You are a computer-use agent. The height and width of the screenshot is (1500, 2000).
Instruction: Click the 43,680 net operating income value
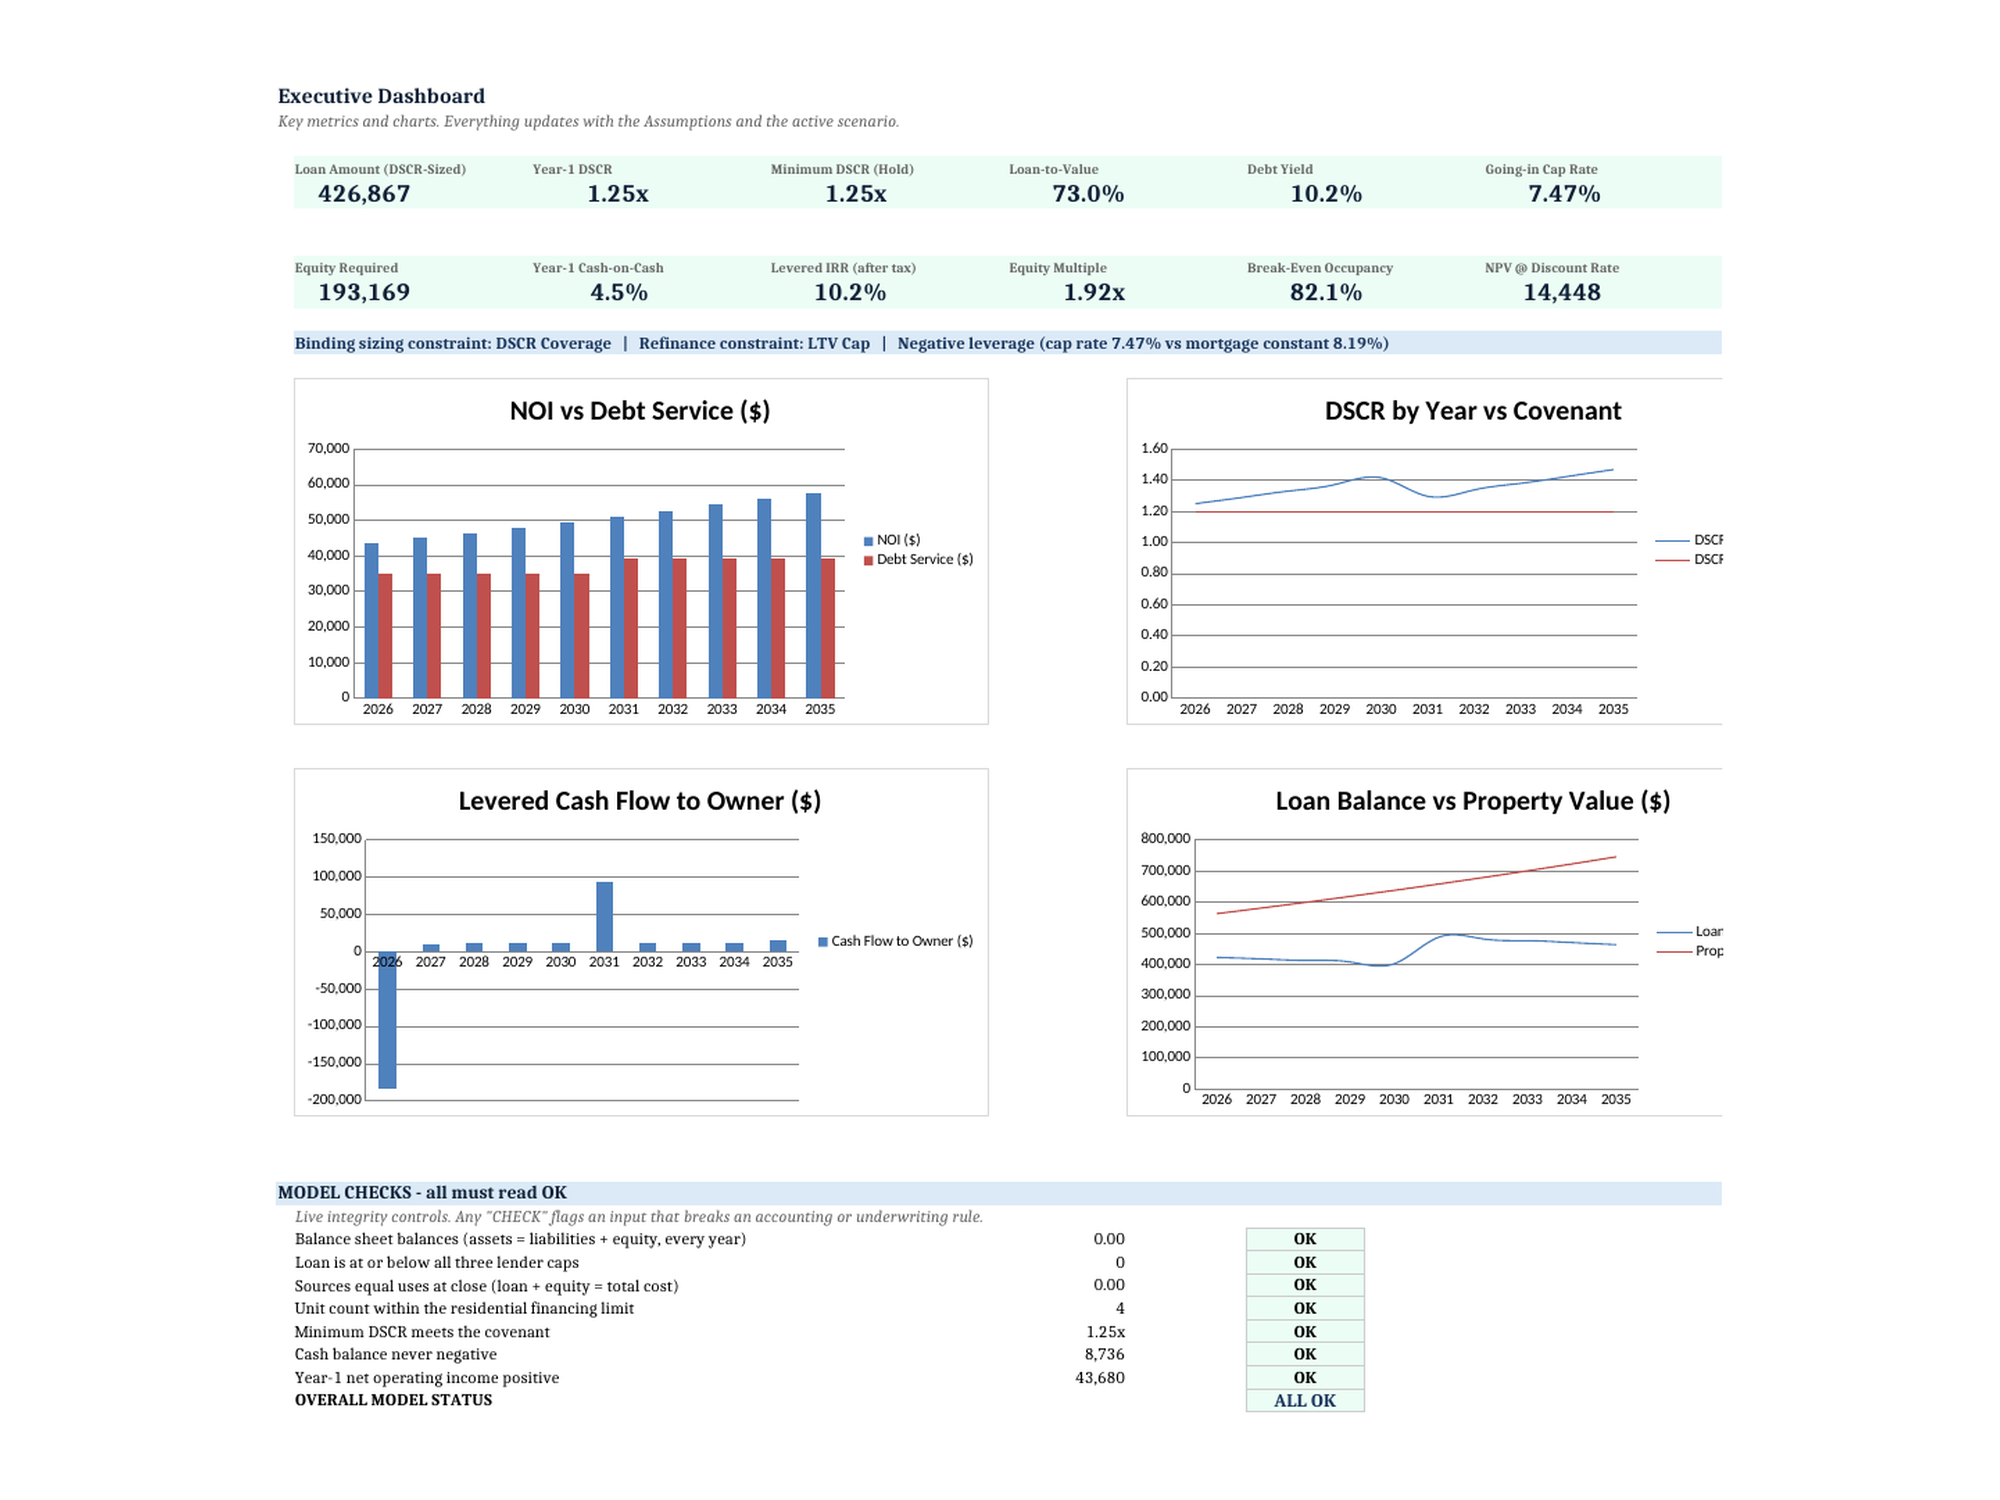(x=1100, y=1378)
